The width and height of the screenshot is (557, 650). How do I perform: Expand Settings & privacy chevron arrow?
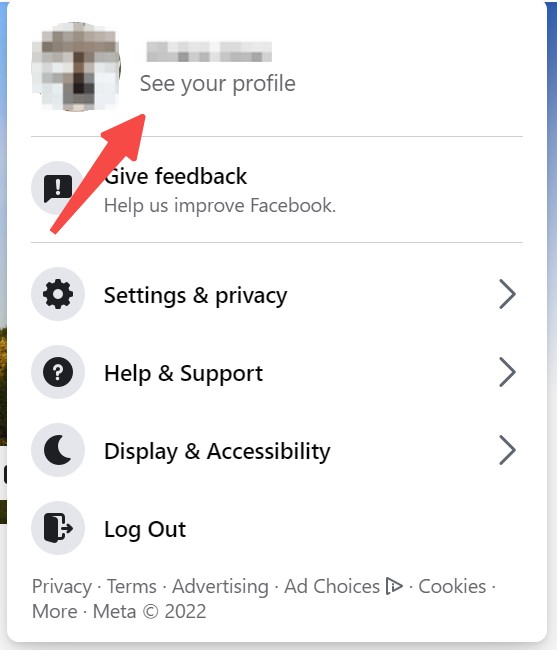[x=507, y=294]
